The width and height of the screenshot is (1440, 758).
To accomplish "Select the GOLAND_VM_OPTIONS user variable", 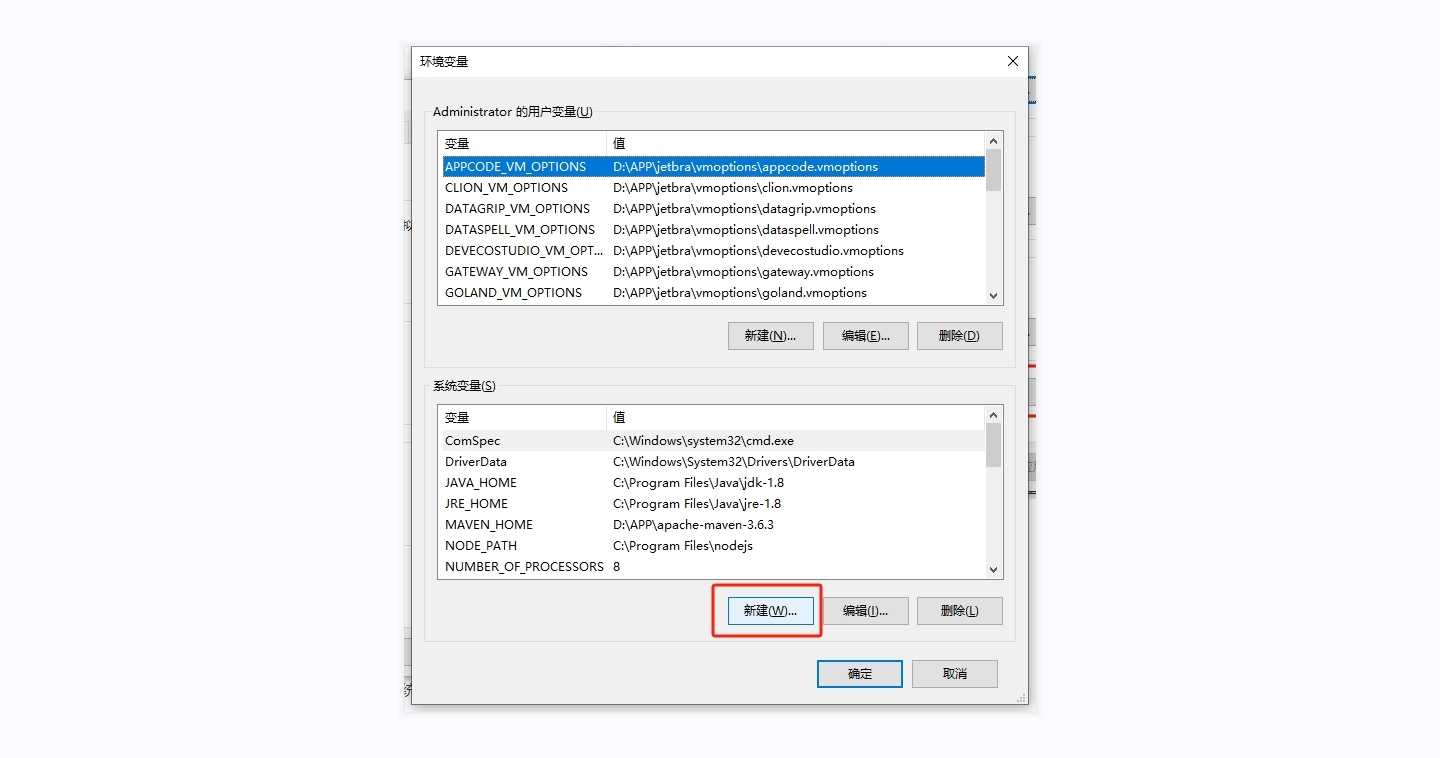I will (513, 293).
